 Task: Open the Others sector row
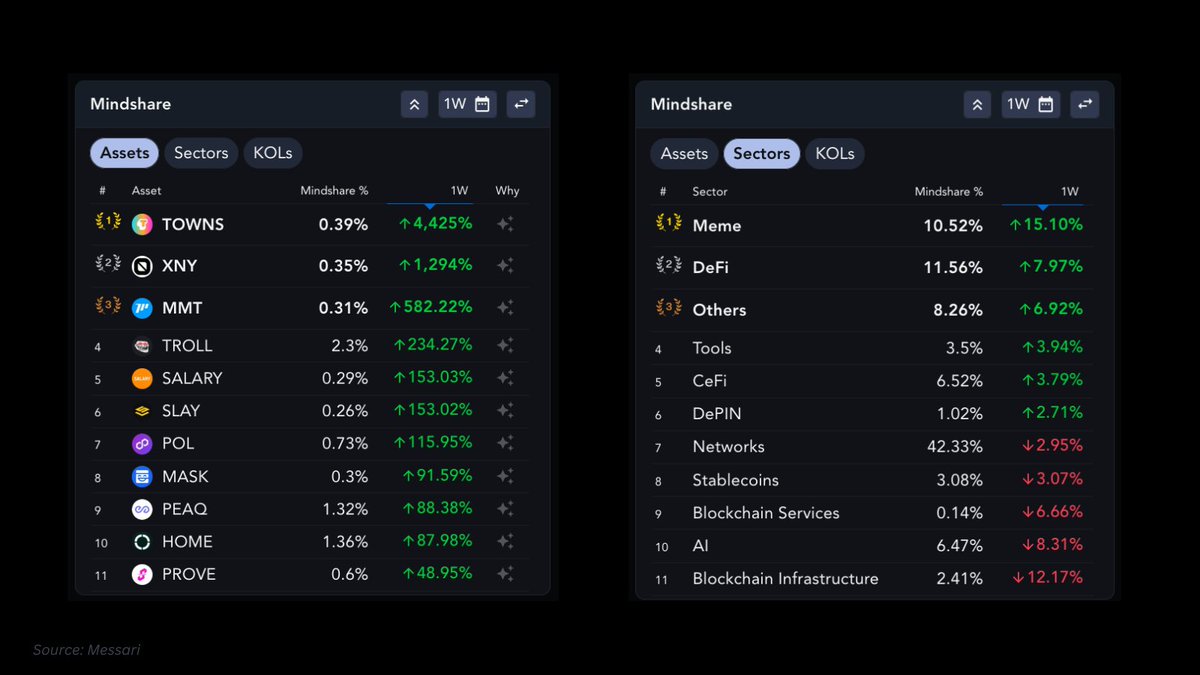(872, 309)
